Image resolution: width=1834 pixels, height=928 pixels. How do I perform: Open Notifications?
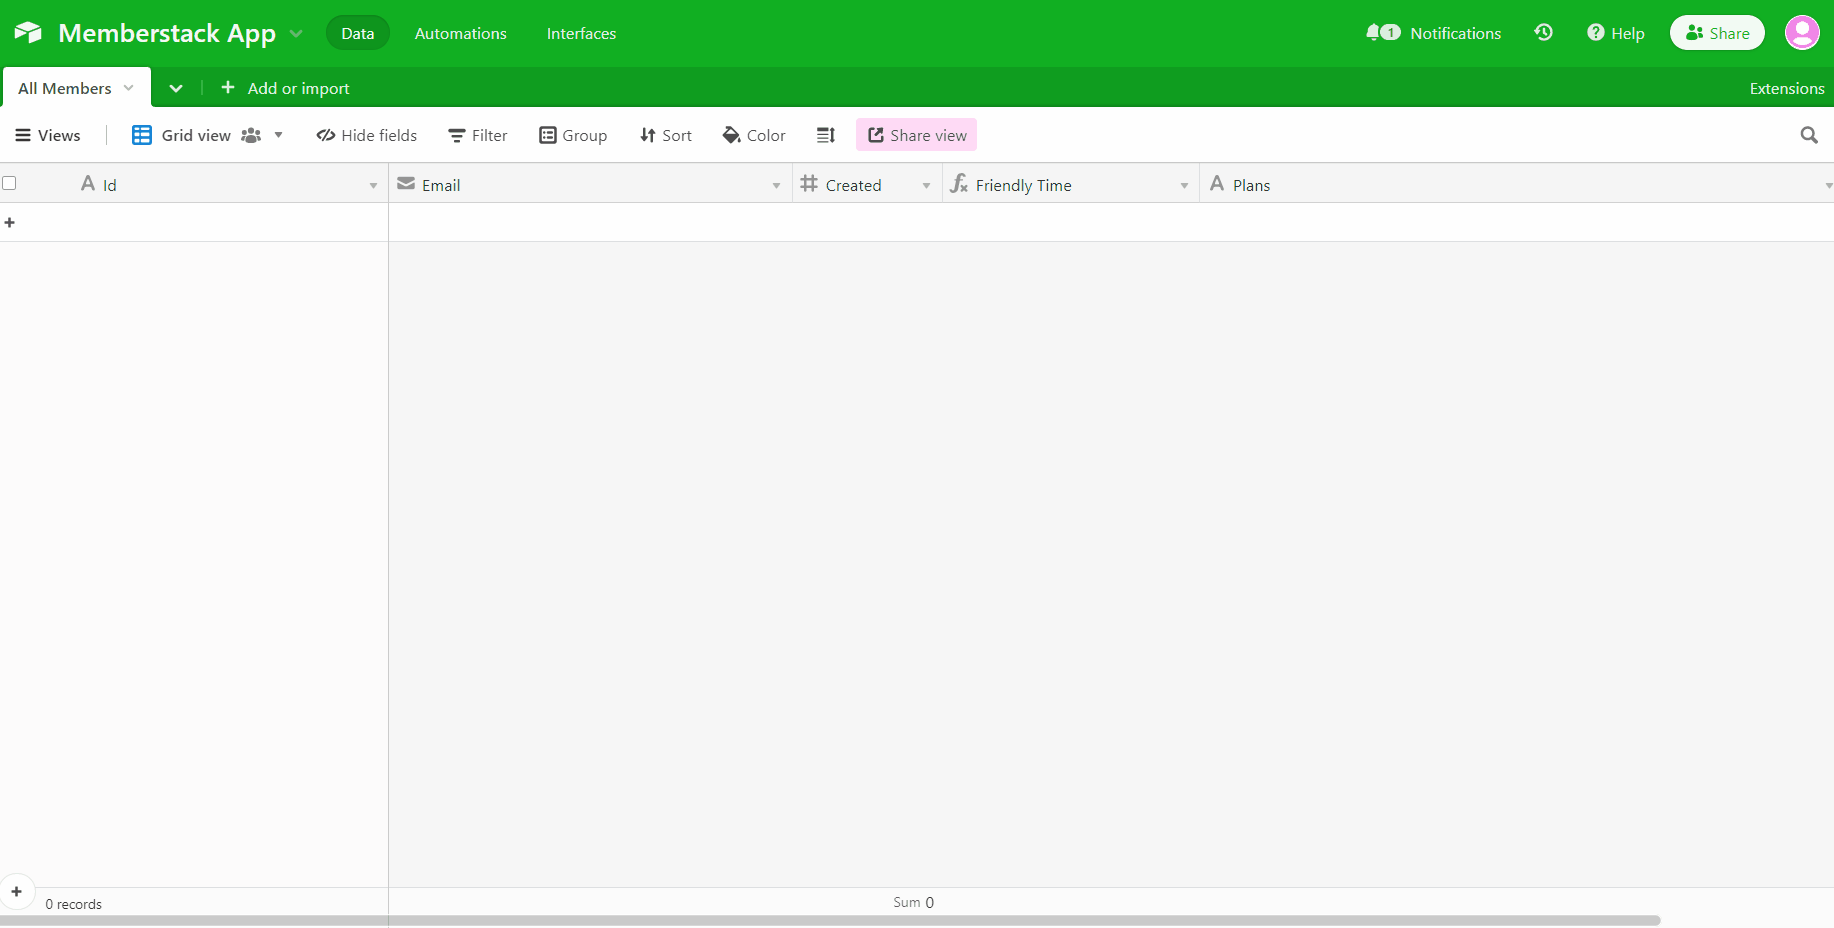[1456, 33]
